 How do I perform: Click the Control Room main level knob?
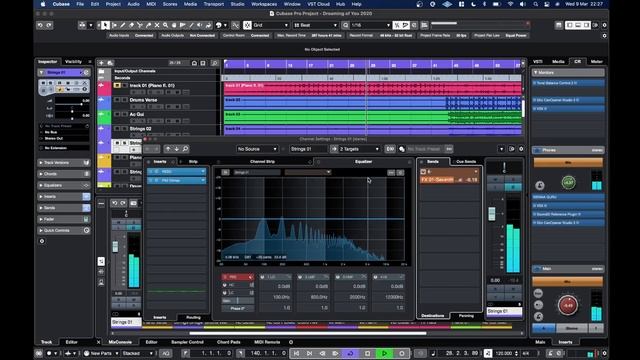pyautogui.click(x=567, y=305)
